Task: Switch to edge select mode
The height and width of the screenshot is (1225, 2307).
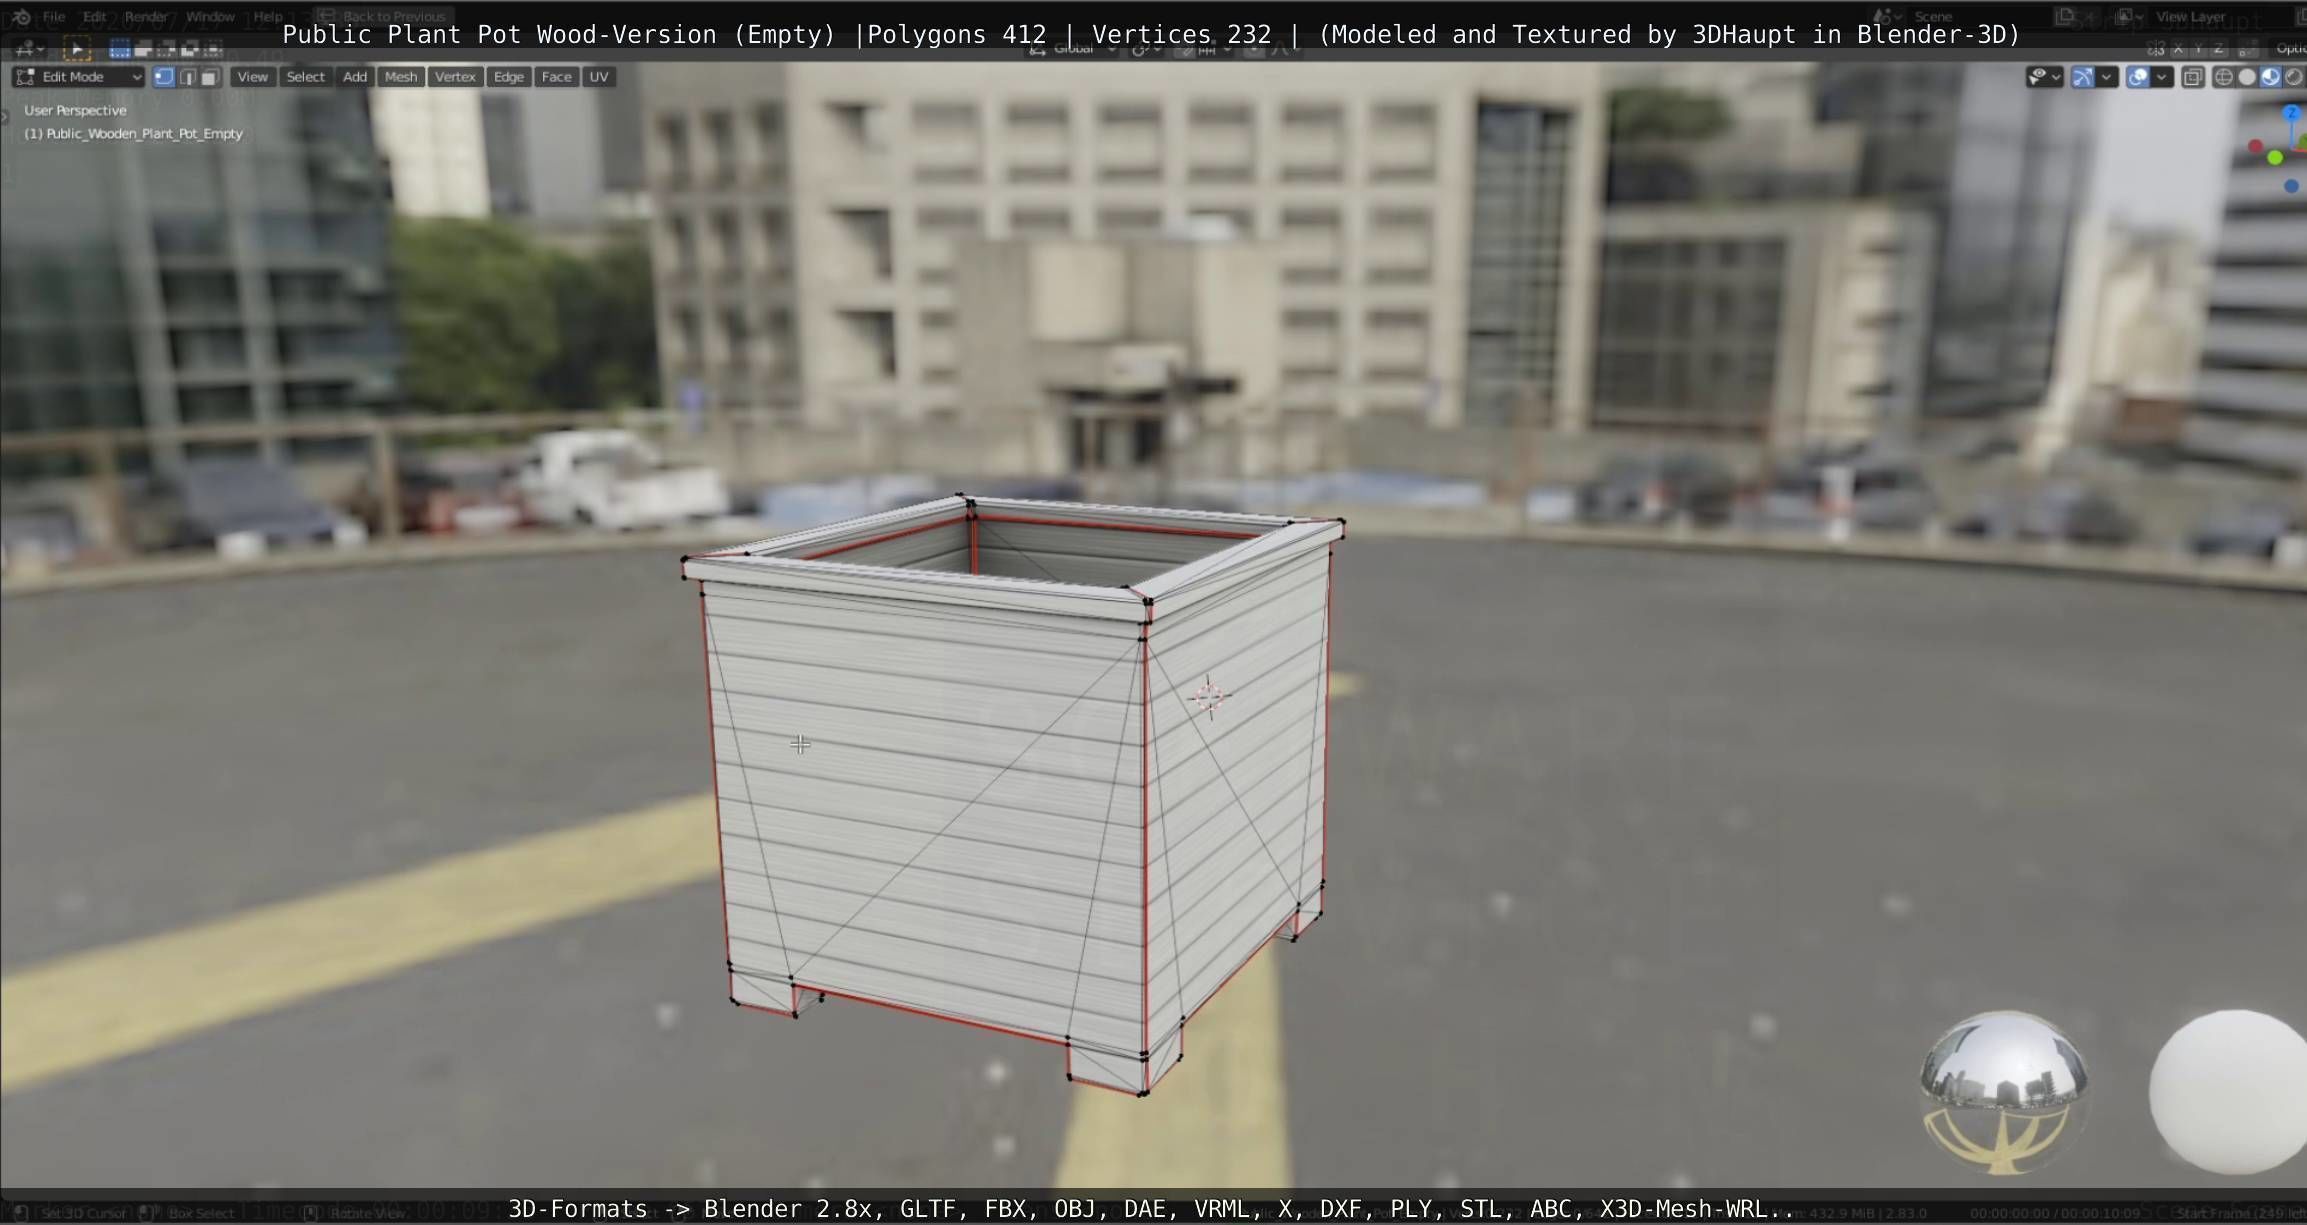Action: (187, 77)
